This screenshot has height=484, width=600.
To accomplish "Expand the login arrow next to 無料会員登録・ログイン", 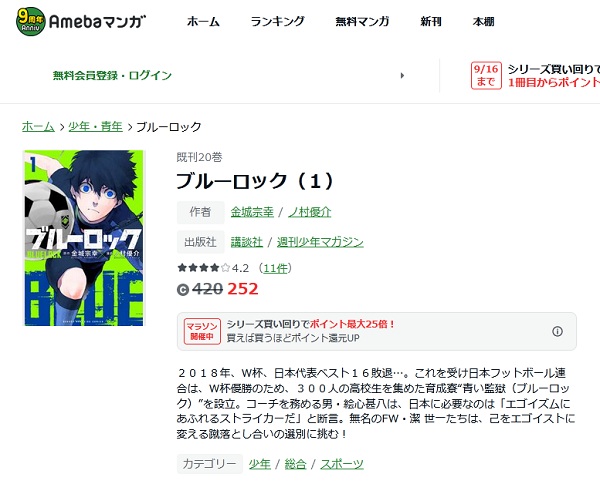I will (402, 75).
